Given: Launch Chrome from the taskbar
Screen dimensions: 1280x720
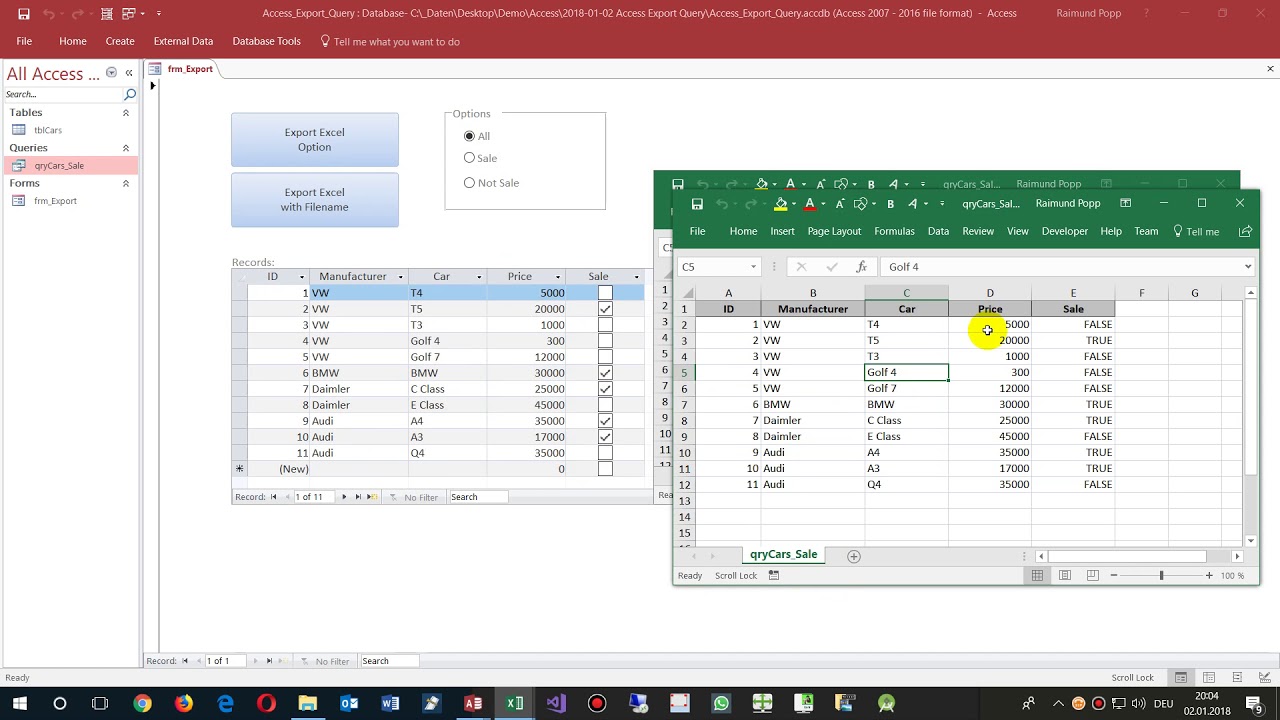Looking at the screenshot, I should [x=142, y=704].
